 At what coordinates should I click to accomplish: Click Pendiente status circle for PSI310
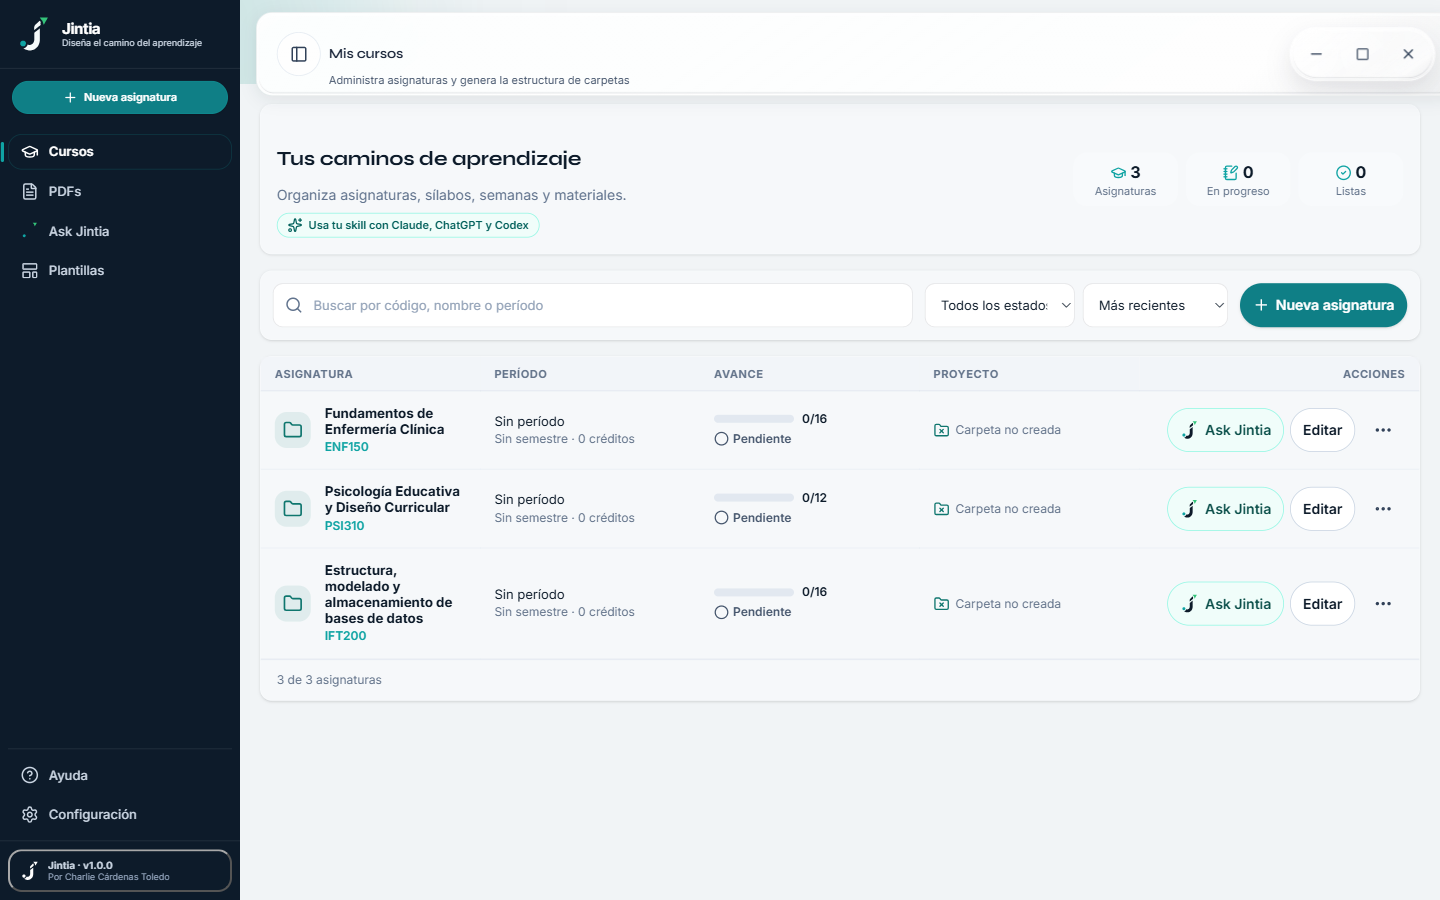click(721, 518)
